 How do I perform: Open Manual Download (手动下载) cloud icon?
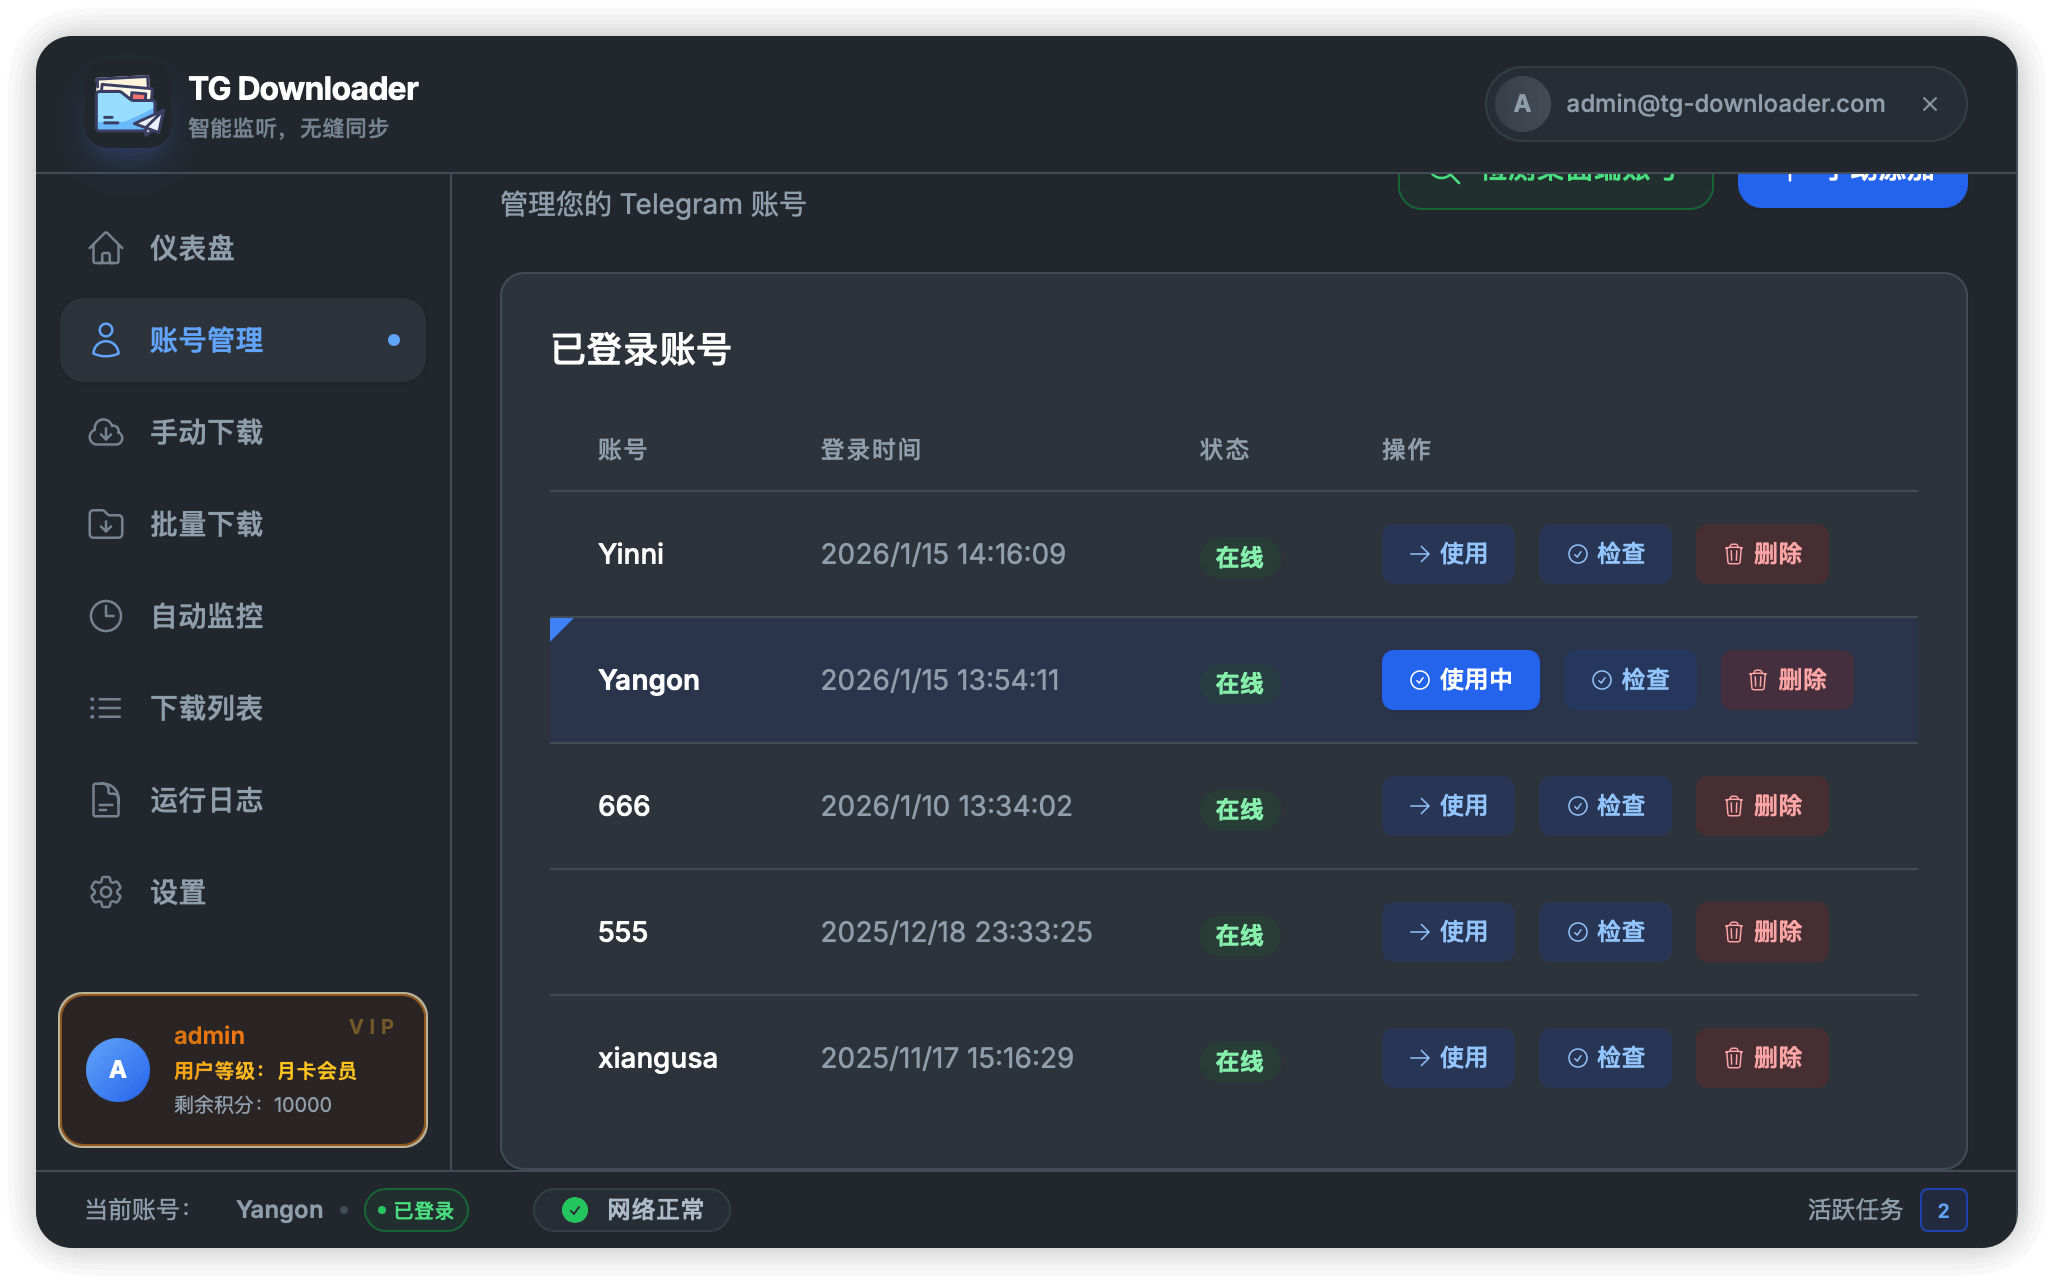coord(106,432)
